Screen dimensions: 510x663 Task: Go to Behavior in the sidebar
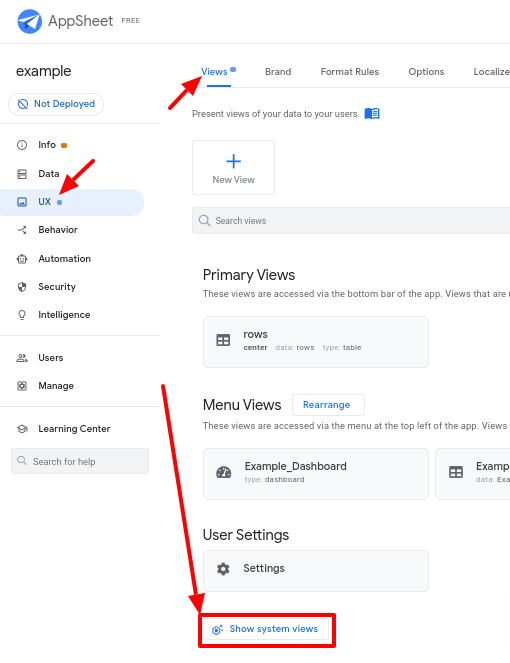(x=58, y=230)
